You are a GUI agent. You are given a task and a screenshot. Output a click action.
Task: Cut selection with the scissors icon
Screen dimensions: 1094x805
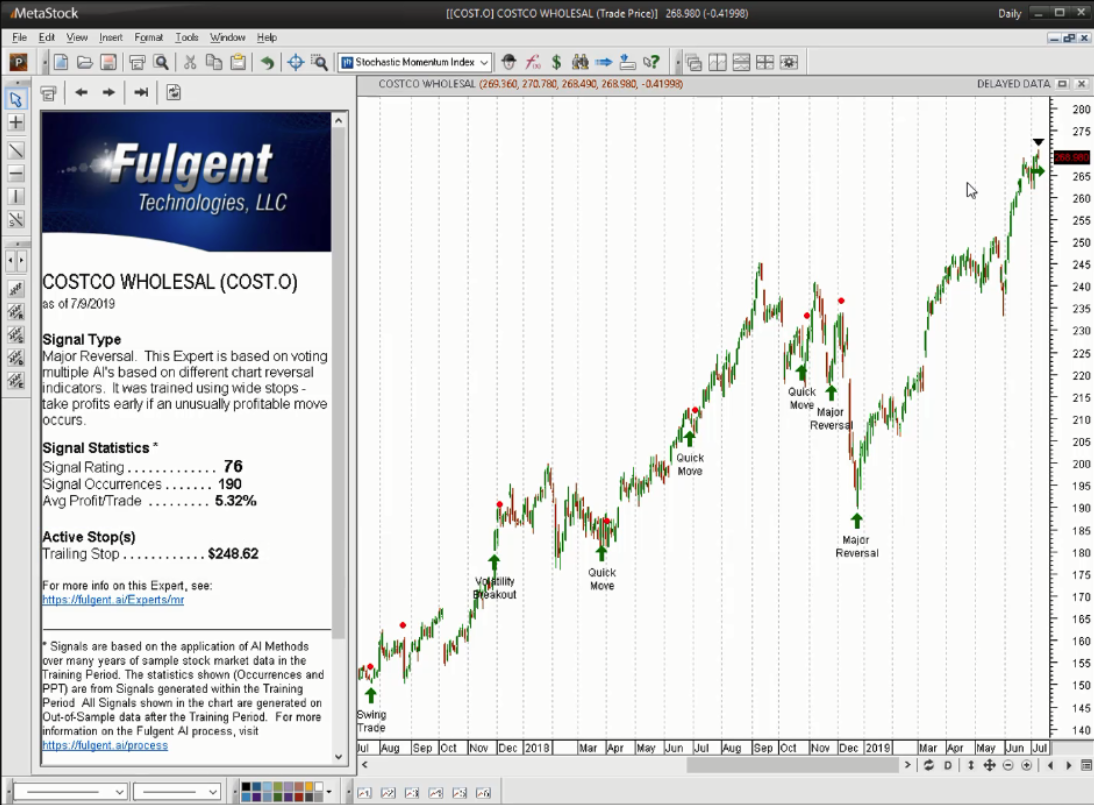(x=190, y=62)
